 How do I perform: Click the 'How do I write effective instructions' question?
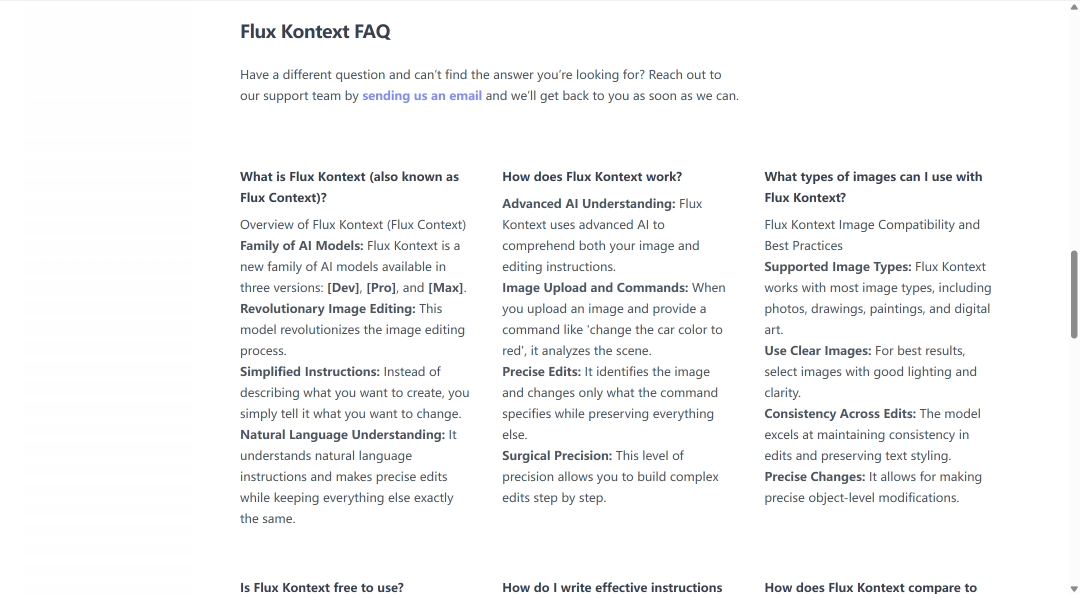coord(612,587)
